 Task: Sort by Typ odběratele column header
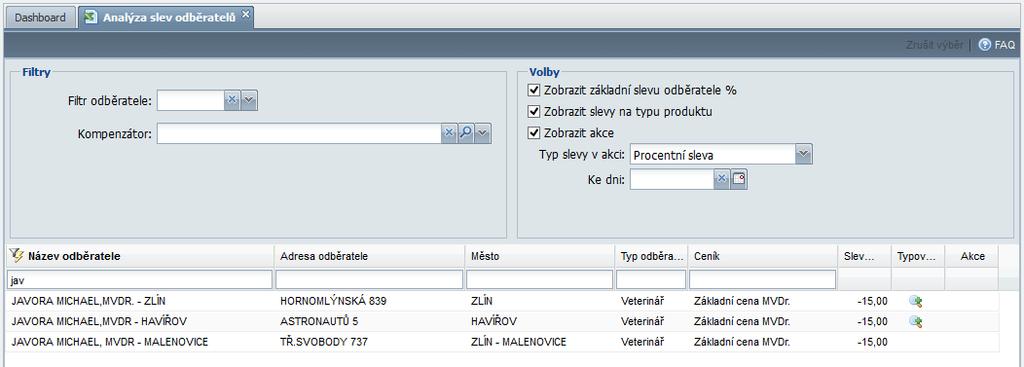[652, 256]
